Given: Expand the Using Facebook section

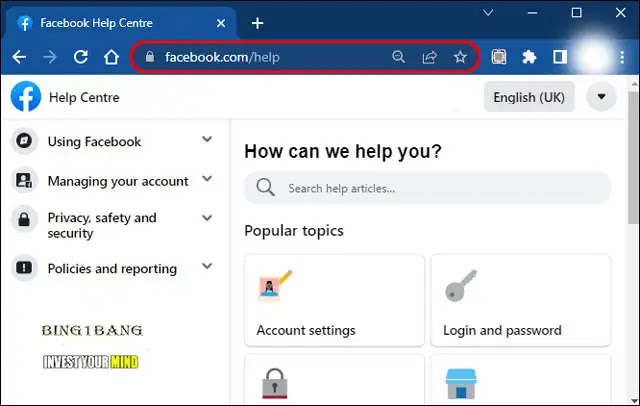Looking at the screenshot, I should click(207, 140).
